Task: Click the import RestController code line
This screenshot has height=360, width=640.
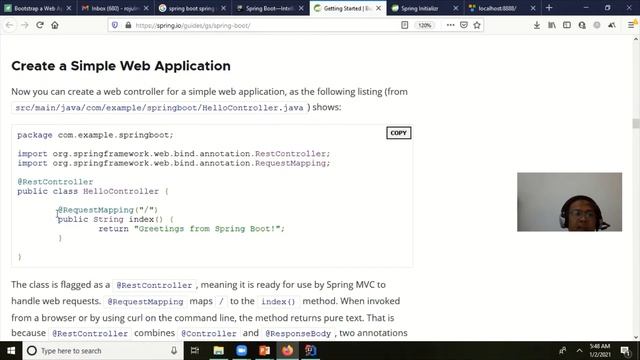Action: click(x=173, y=154)
